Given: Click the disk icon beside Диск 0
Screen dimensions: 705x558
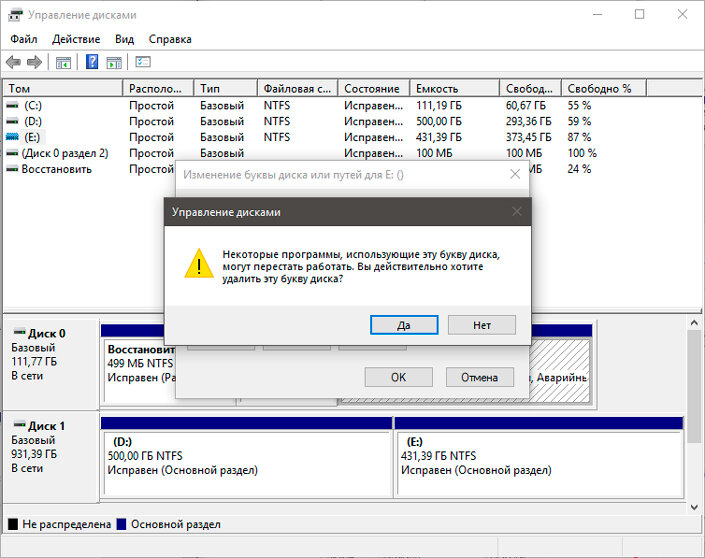Looking at the screenshot, I should point(20,332).
